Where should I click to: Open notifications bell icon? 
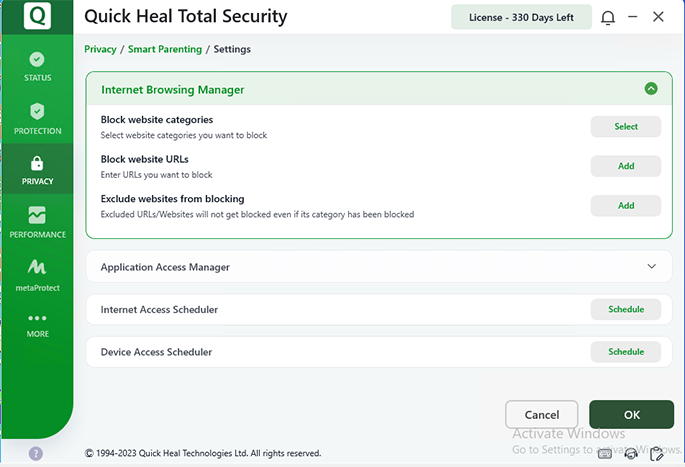(x=608, y=17)
